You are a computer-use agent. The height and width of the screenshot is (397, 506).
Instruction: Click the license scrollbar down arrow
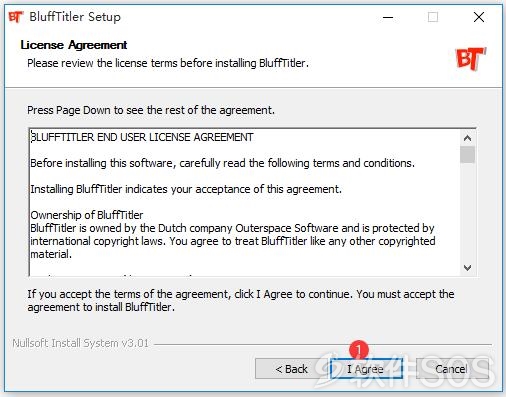(x=467, y=268)
